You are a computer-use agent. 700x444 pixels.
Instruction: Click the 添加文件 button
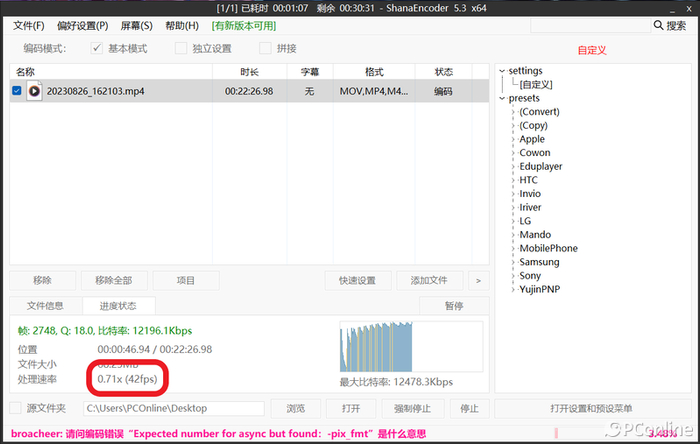pyautogui.click(x=429, y=280)
